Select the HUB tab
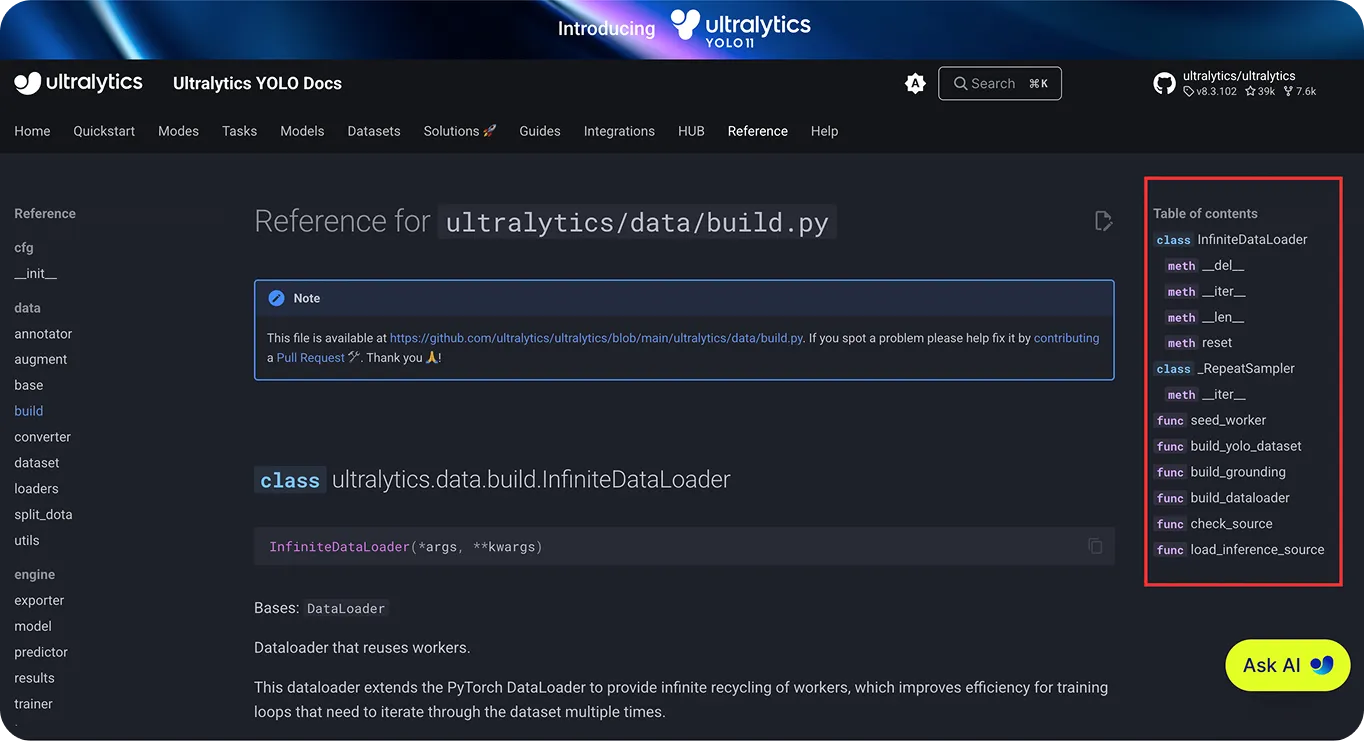This screenshot has height=741, width=1364. click(x=691, y=131)
